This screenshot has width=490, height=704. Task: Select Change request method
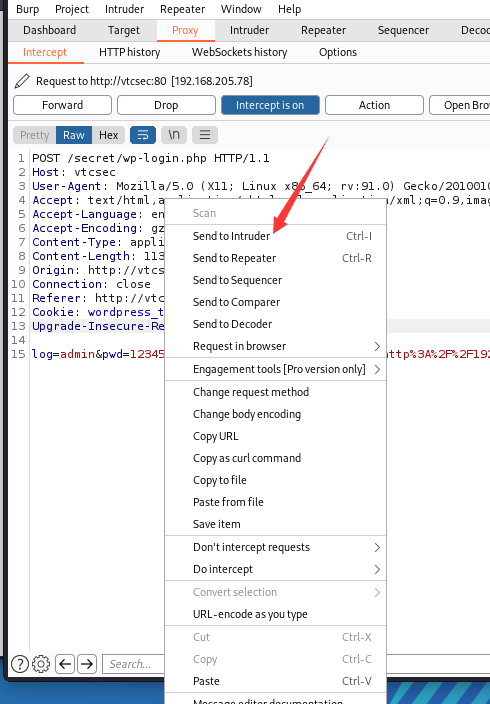coord(275,392)
